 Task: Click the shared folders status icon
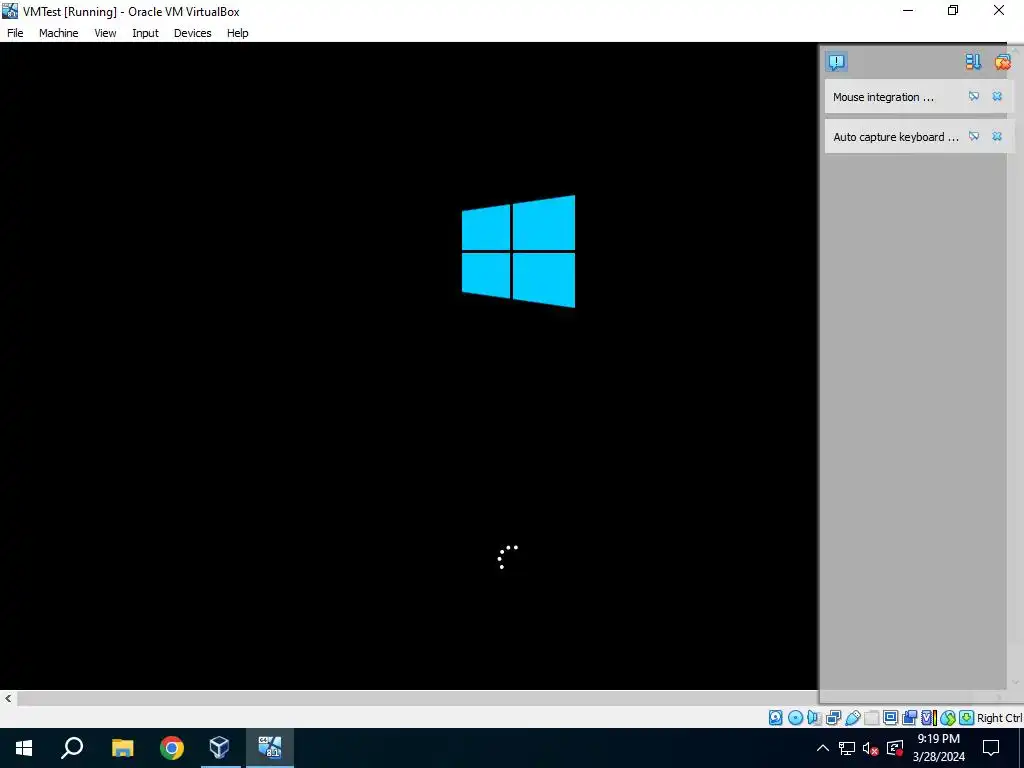(871, 718)
